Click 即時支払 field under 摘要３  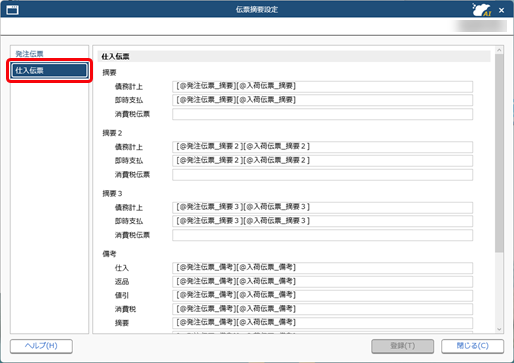322,221
